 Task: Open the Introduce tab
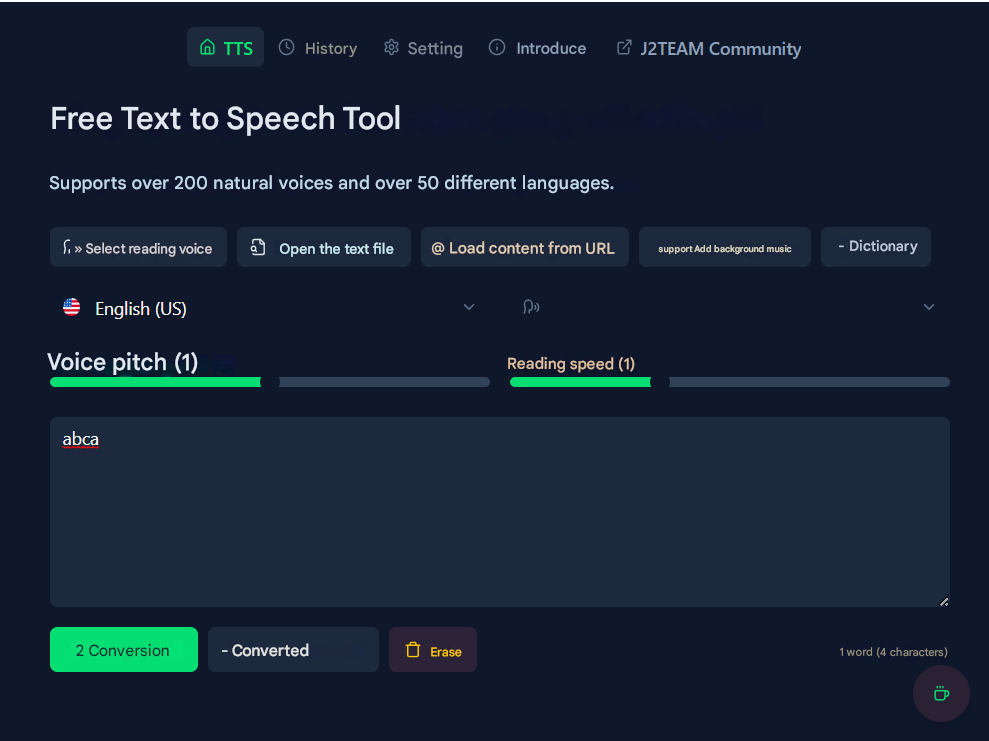coord(538,48)
